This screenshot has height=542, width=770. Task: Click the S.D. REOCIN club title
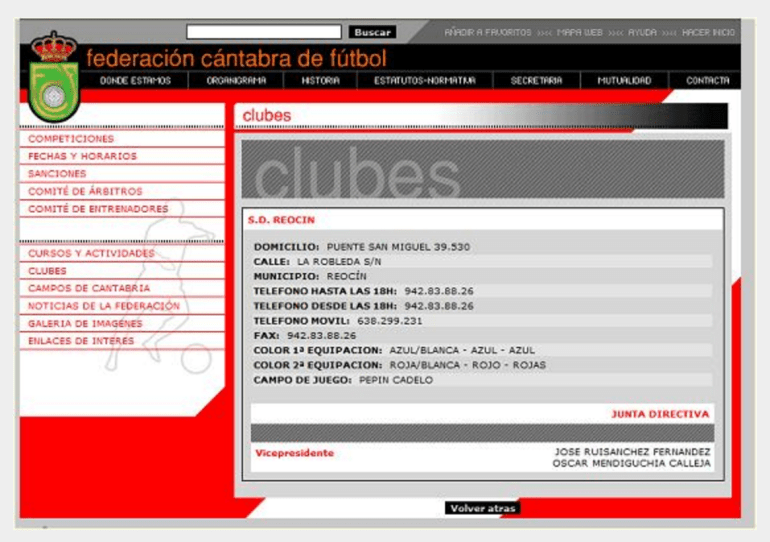[281, 220]
